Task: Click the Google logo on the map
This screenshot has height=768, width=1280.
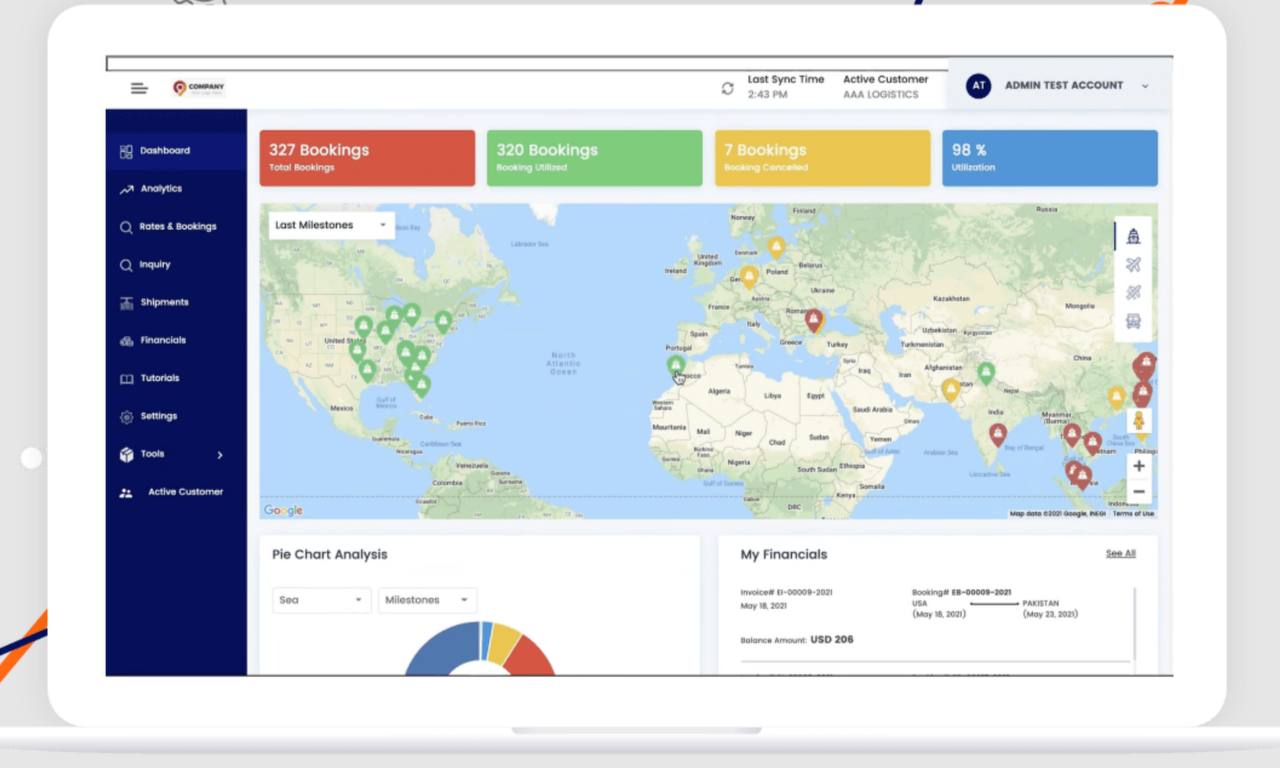Action: (283, 511)
